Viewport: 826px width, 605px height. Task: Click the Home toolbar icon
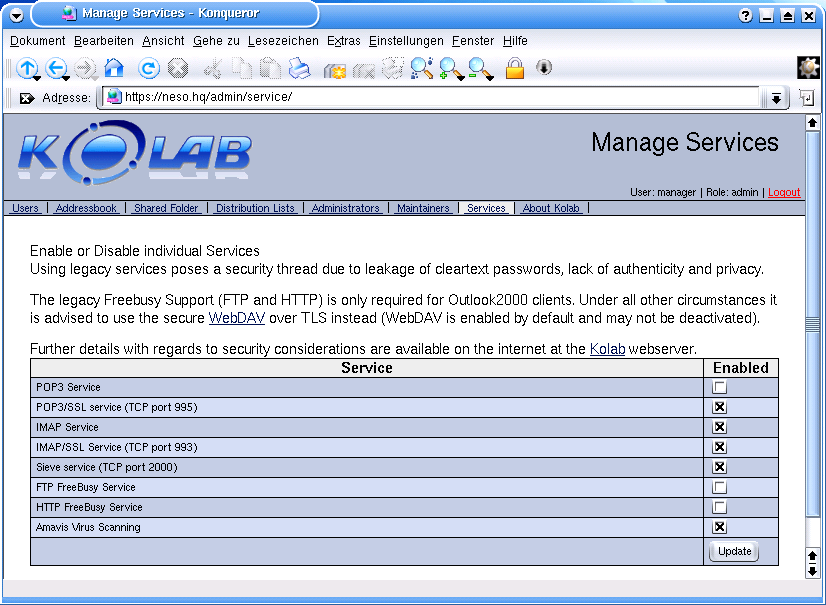coord(114,68)
